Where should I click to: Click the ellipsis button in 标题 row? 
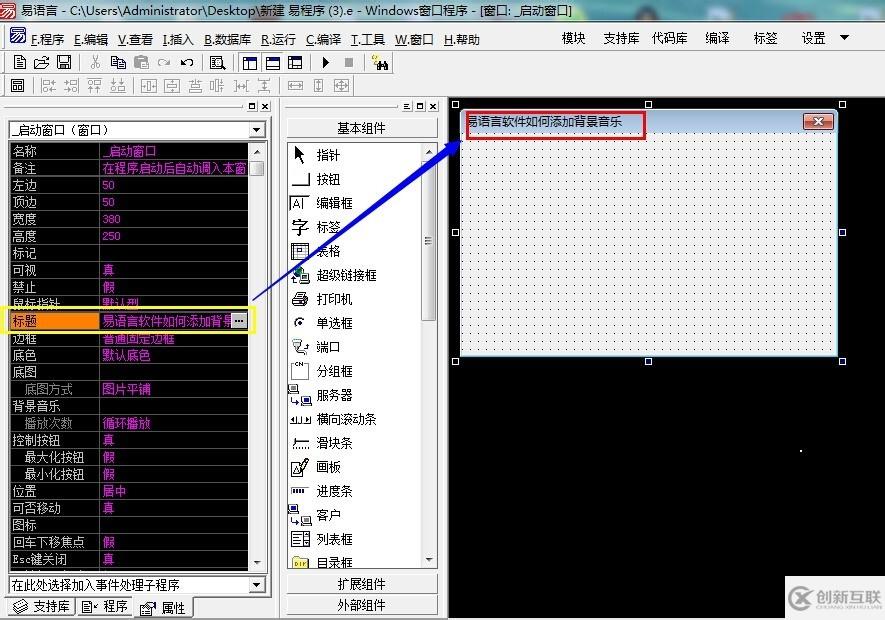pos(239,320)
